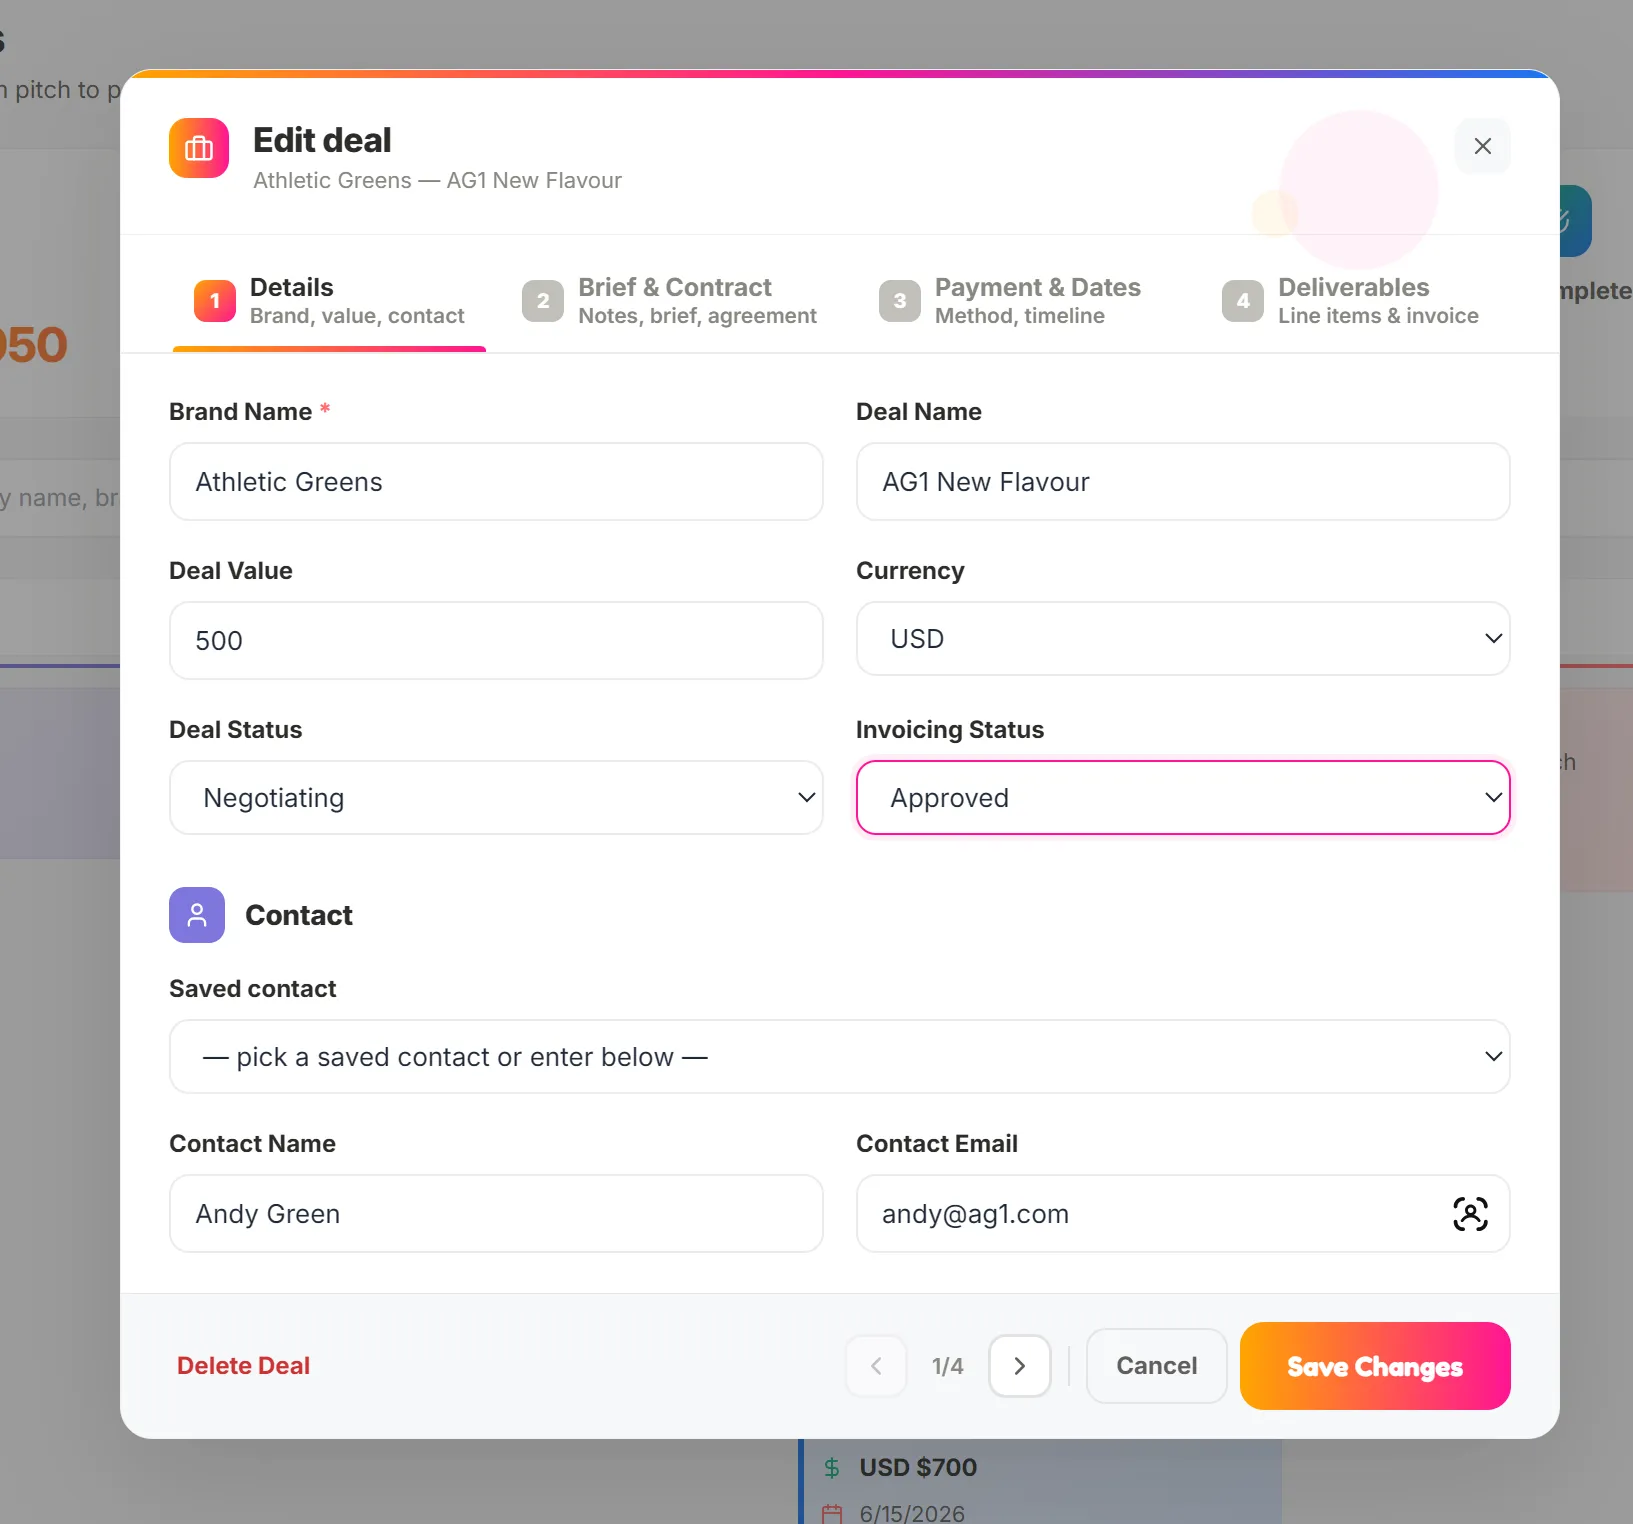This screenshot has width=1633, height=1524.
Task: Switch to Brief & Contract tab
Action: click(669, 301)
